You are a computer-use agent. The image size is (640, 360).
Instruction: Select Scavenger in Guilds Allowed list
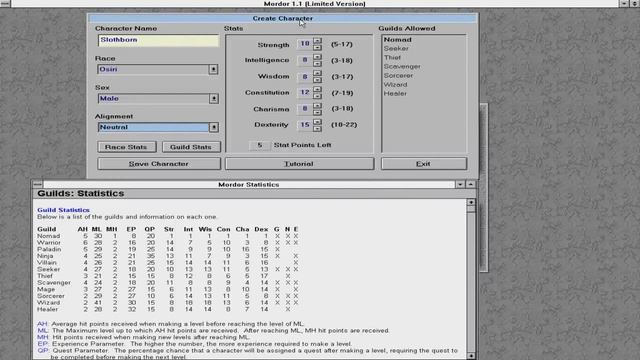[x=402, y=67]
